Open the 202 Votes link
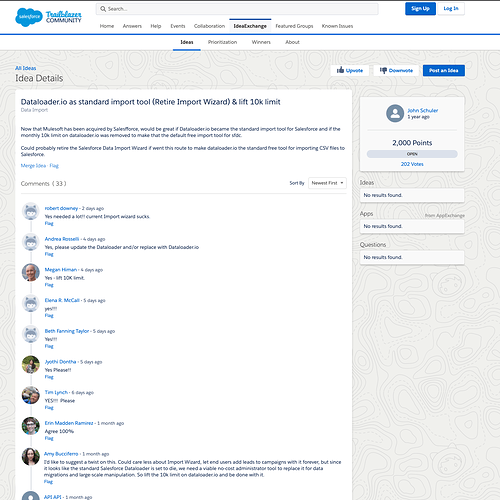This screenshot has height=500, width=500. [412, 164]
